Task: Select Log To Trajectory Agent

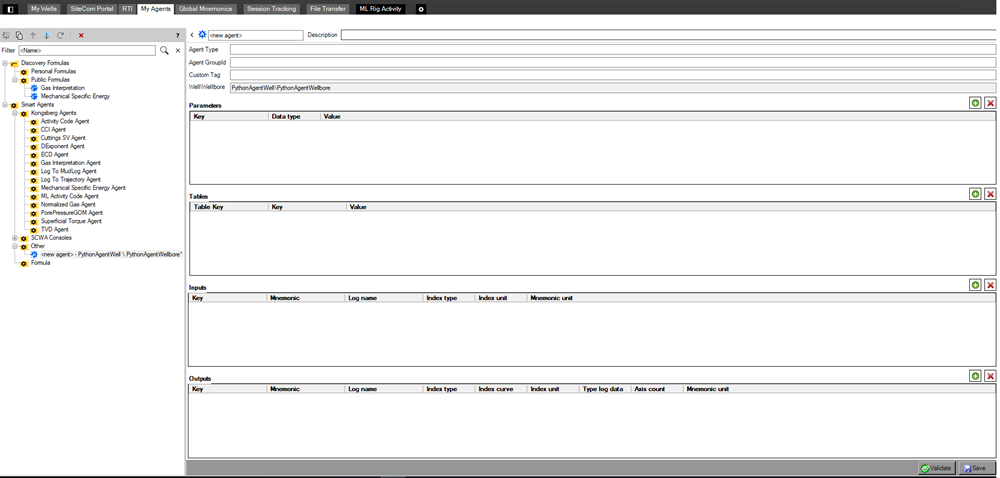Action: pos(70,180)
